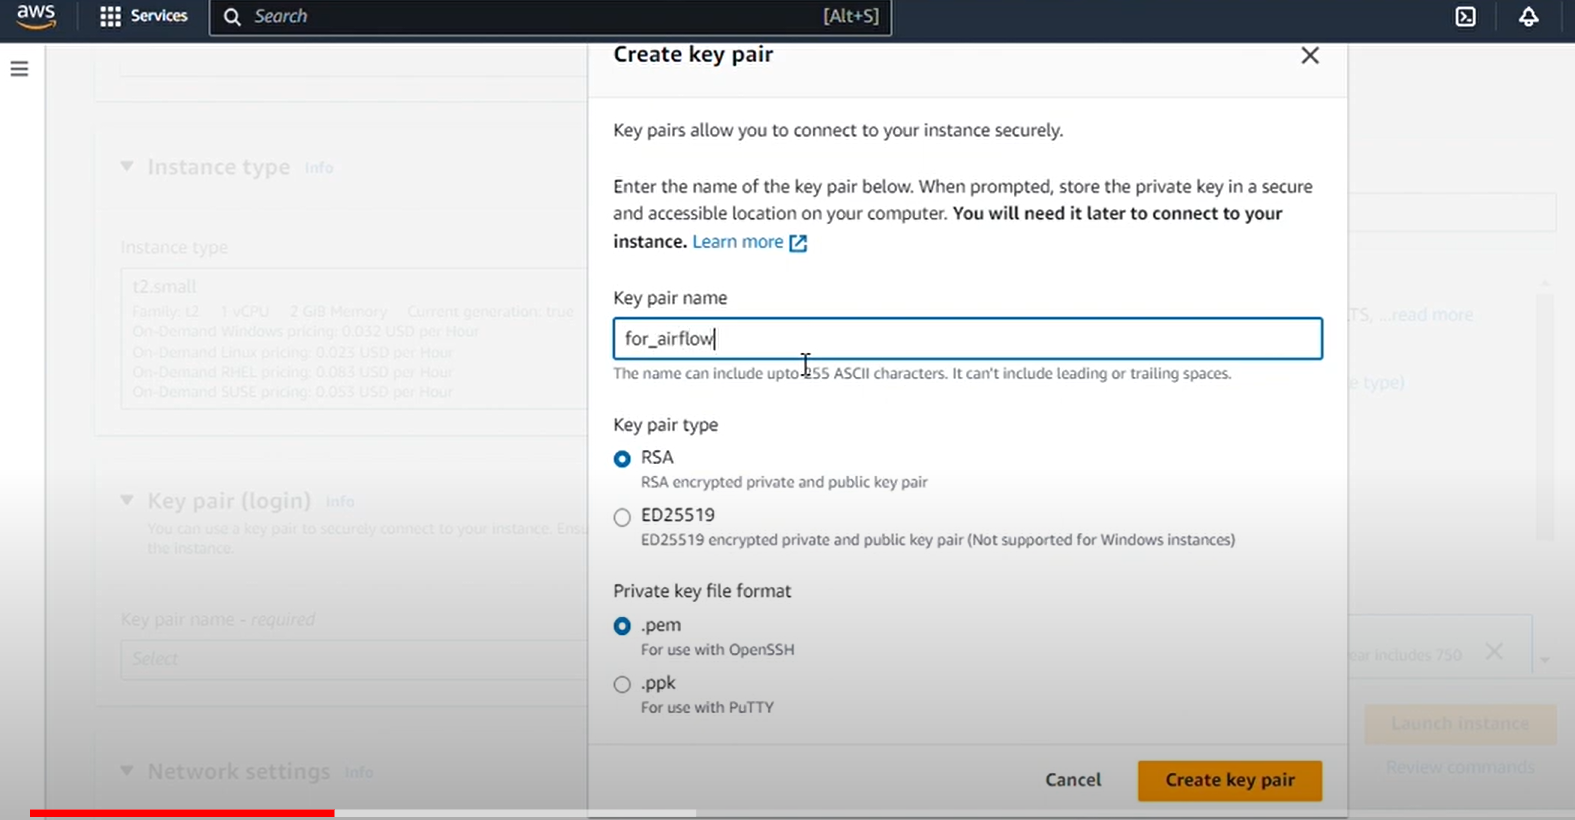
Task: Collapse the Key pair (login) section
Action: pyautogui.click(x=127, y=500)
